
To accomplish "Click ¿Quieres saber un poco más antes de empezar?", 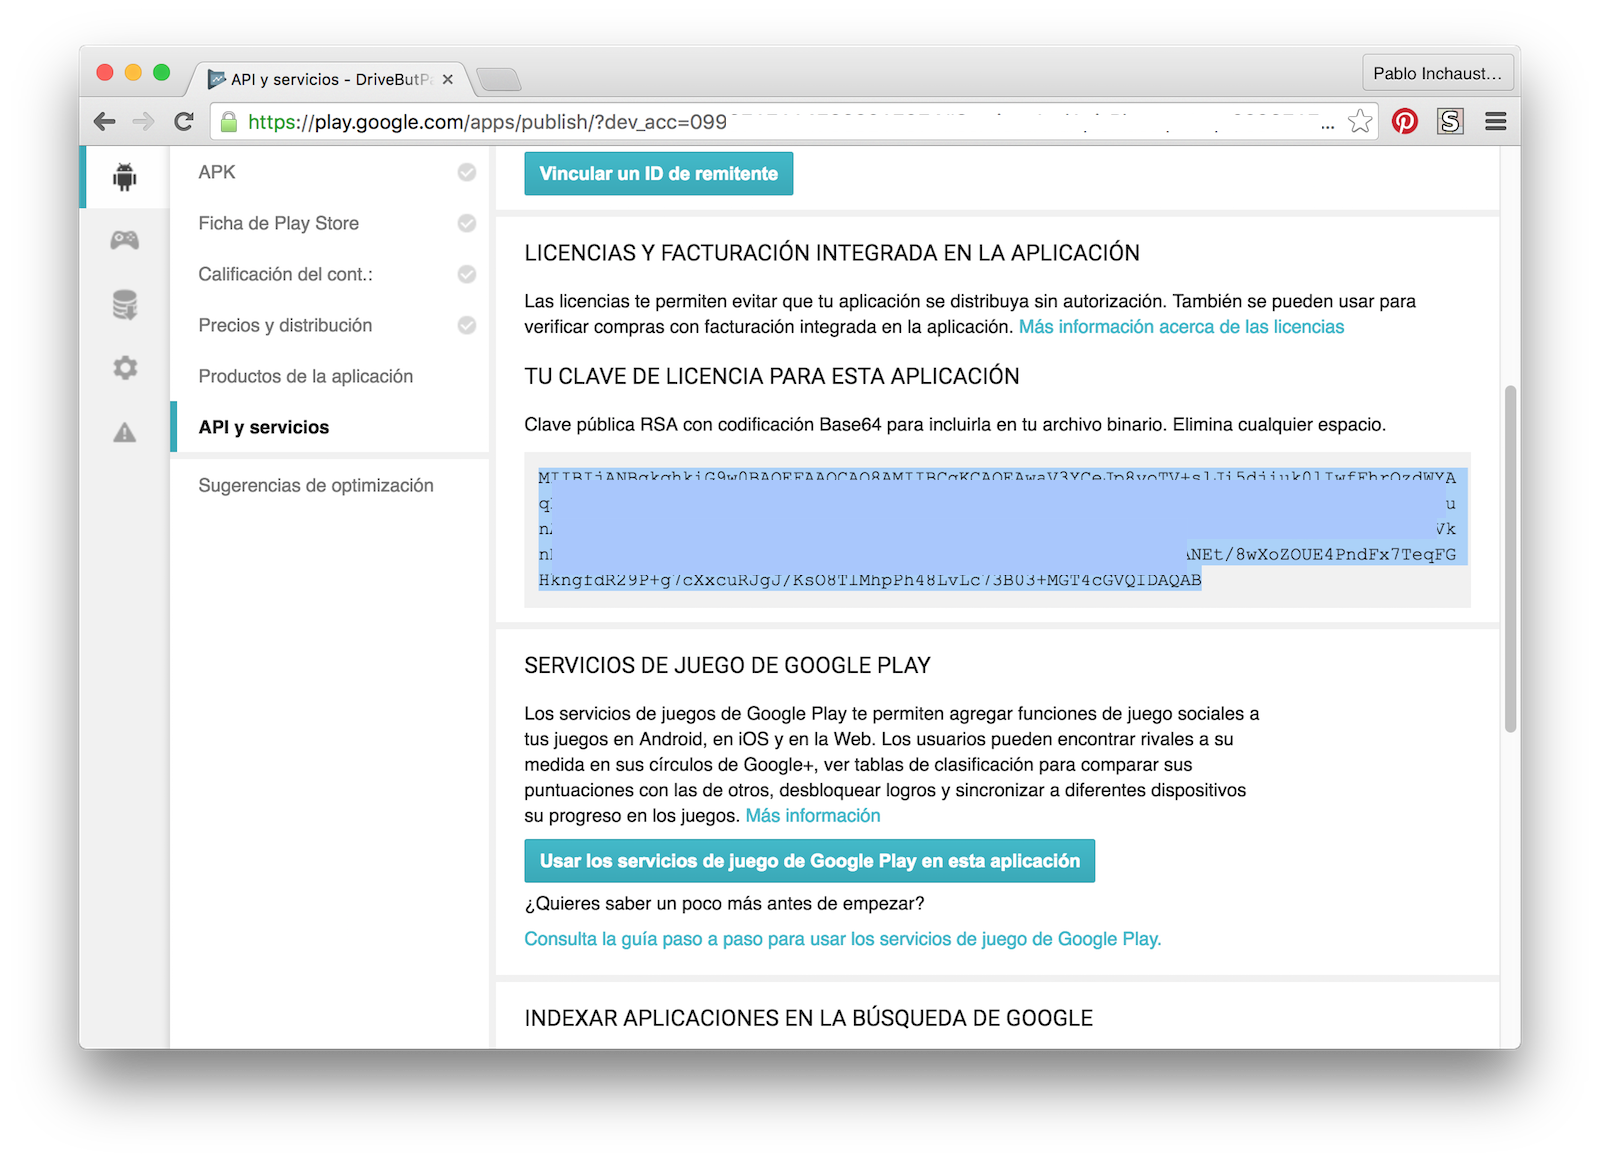I will tap(724, 904).
